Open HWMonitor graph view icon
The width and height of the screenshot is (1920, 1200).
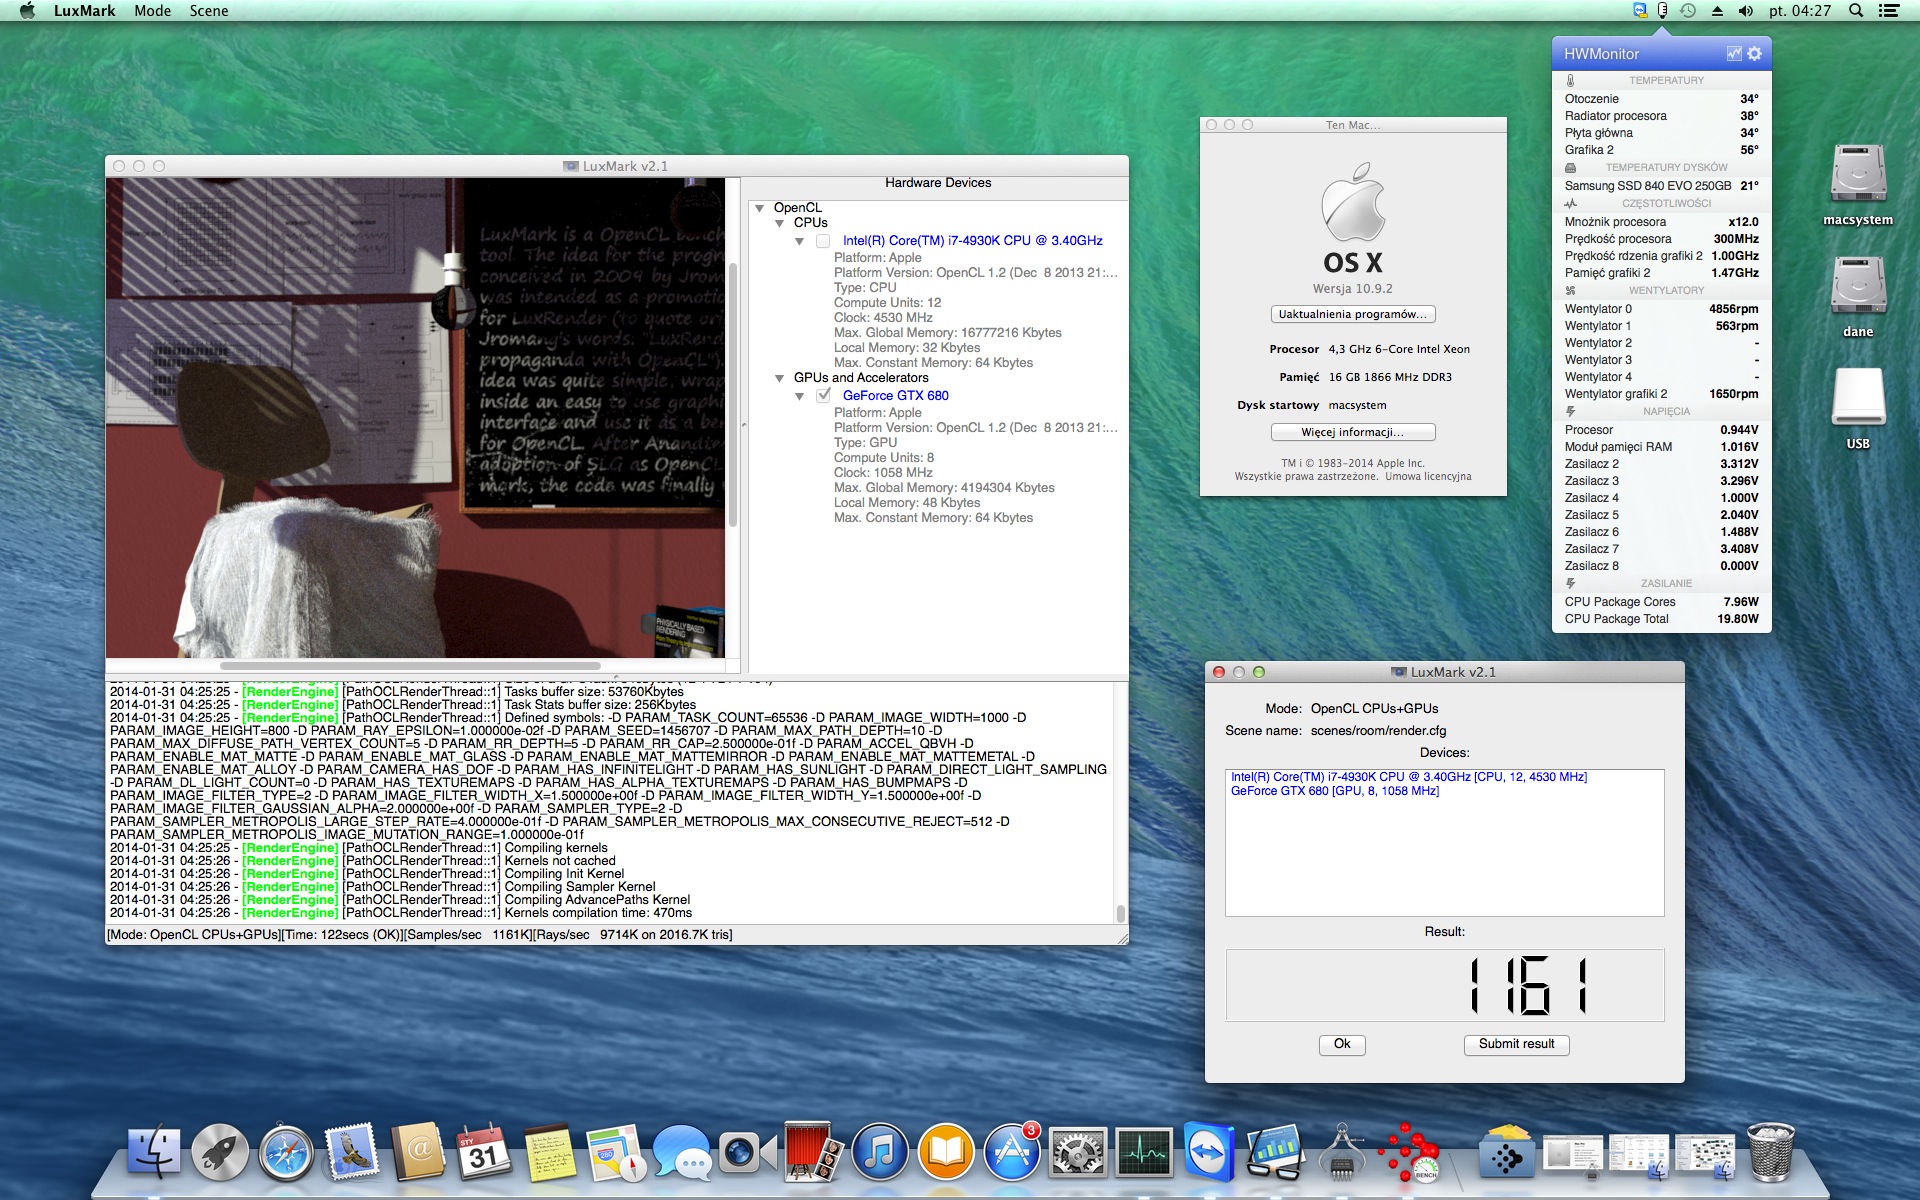pyautogui.click(x=1734, y=54)
